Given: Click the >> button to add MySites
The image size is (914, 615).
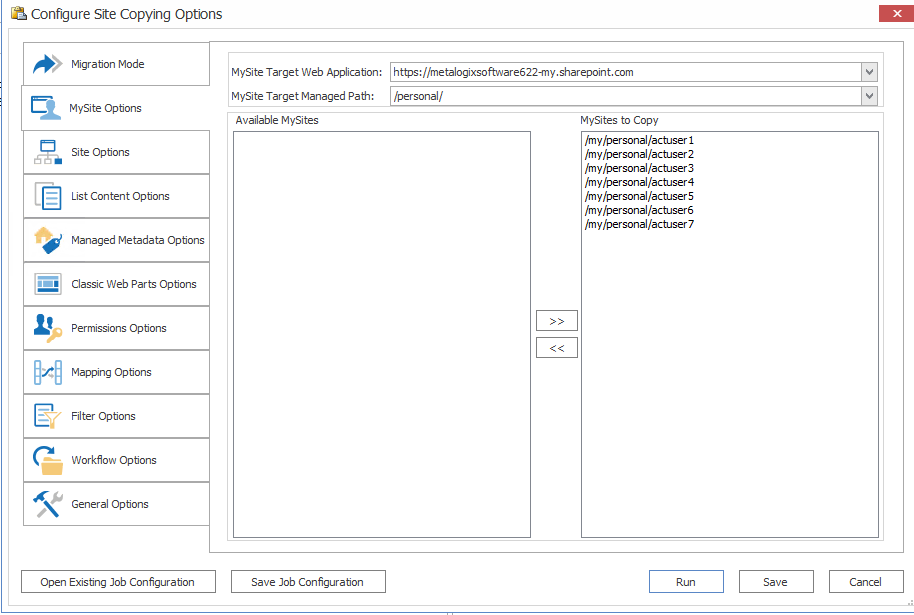Looking at the screenshot, I should (556, 320).
